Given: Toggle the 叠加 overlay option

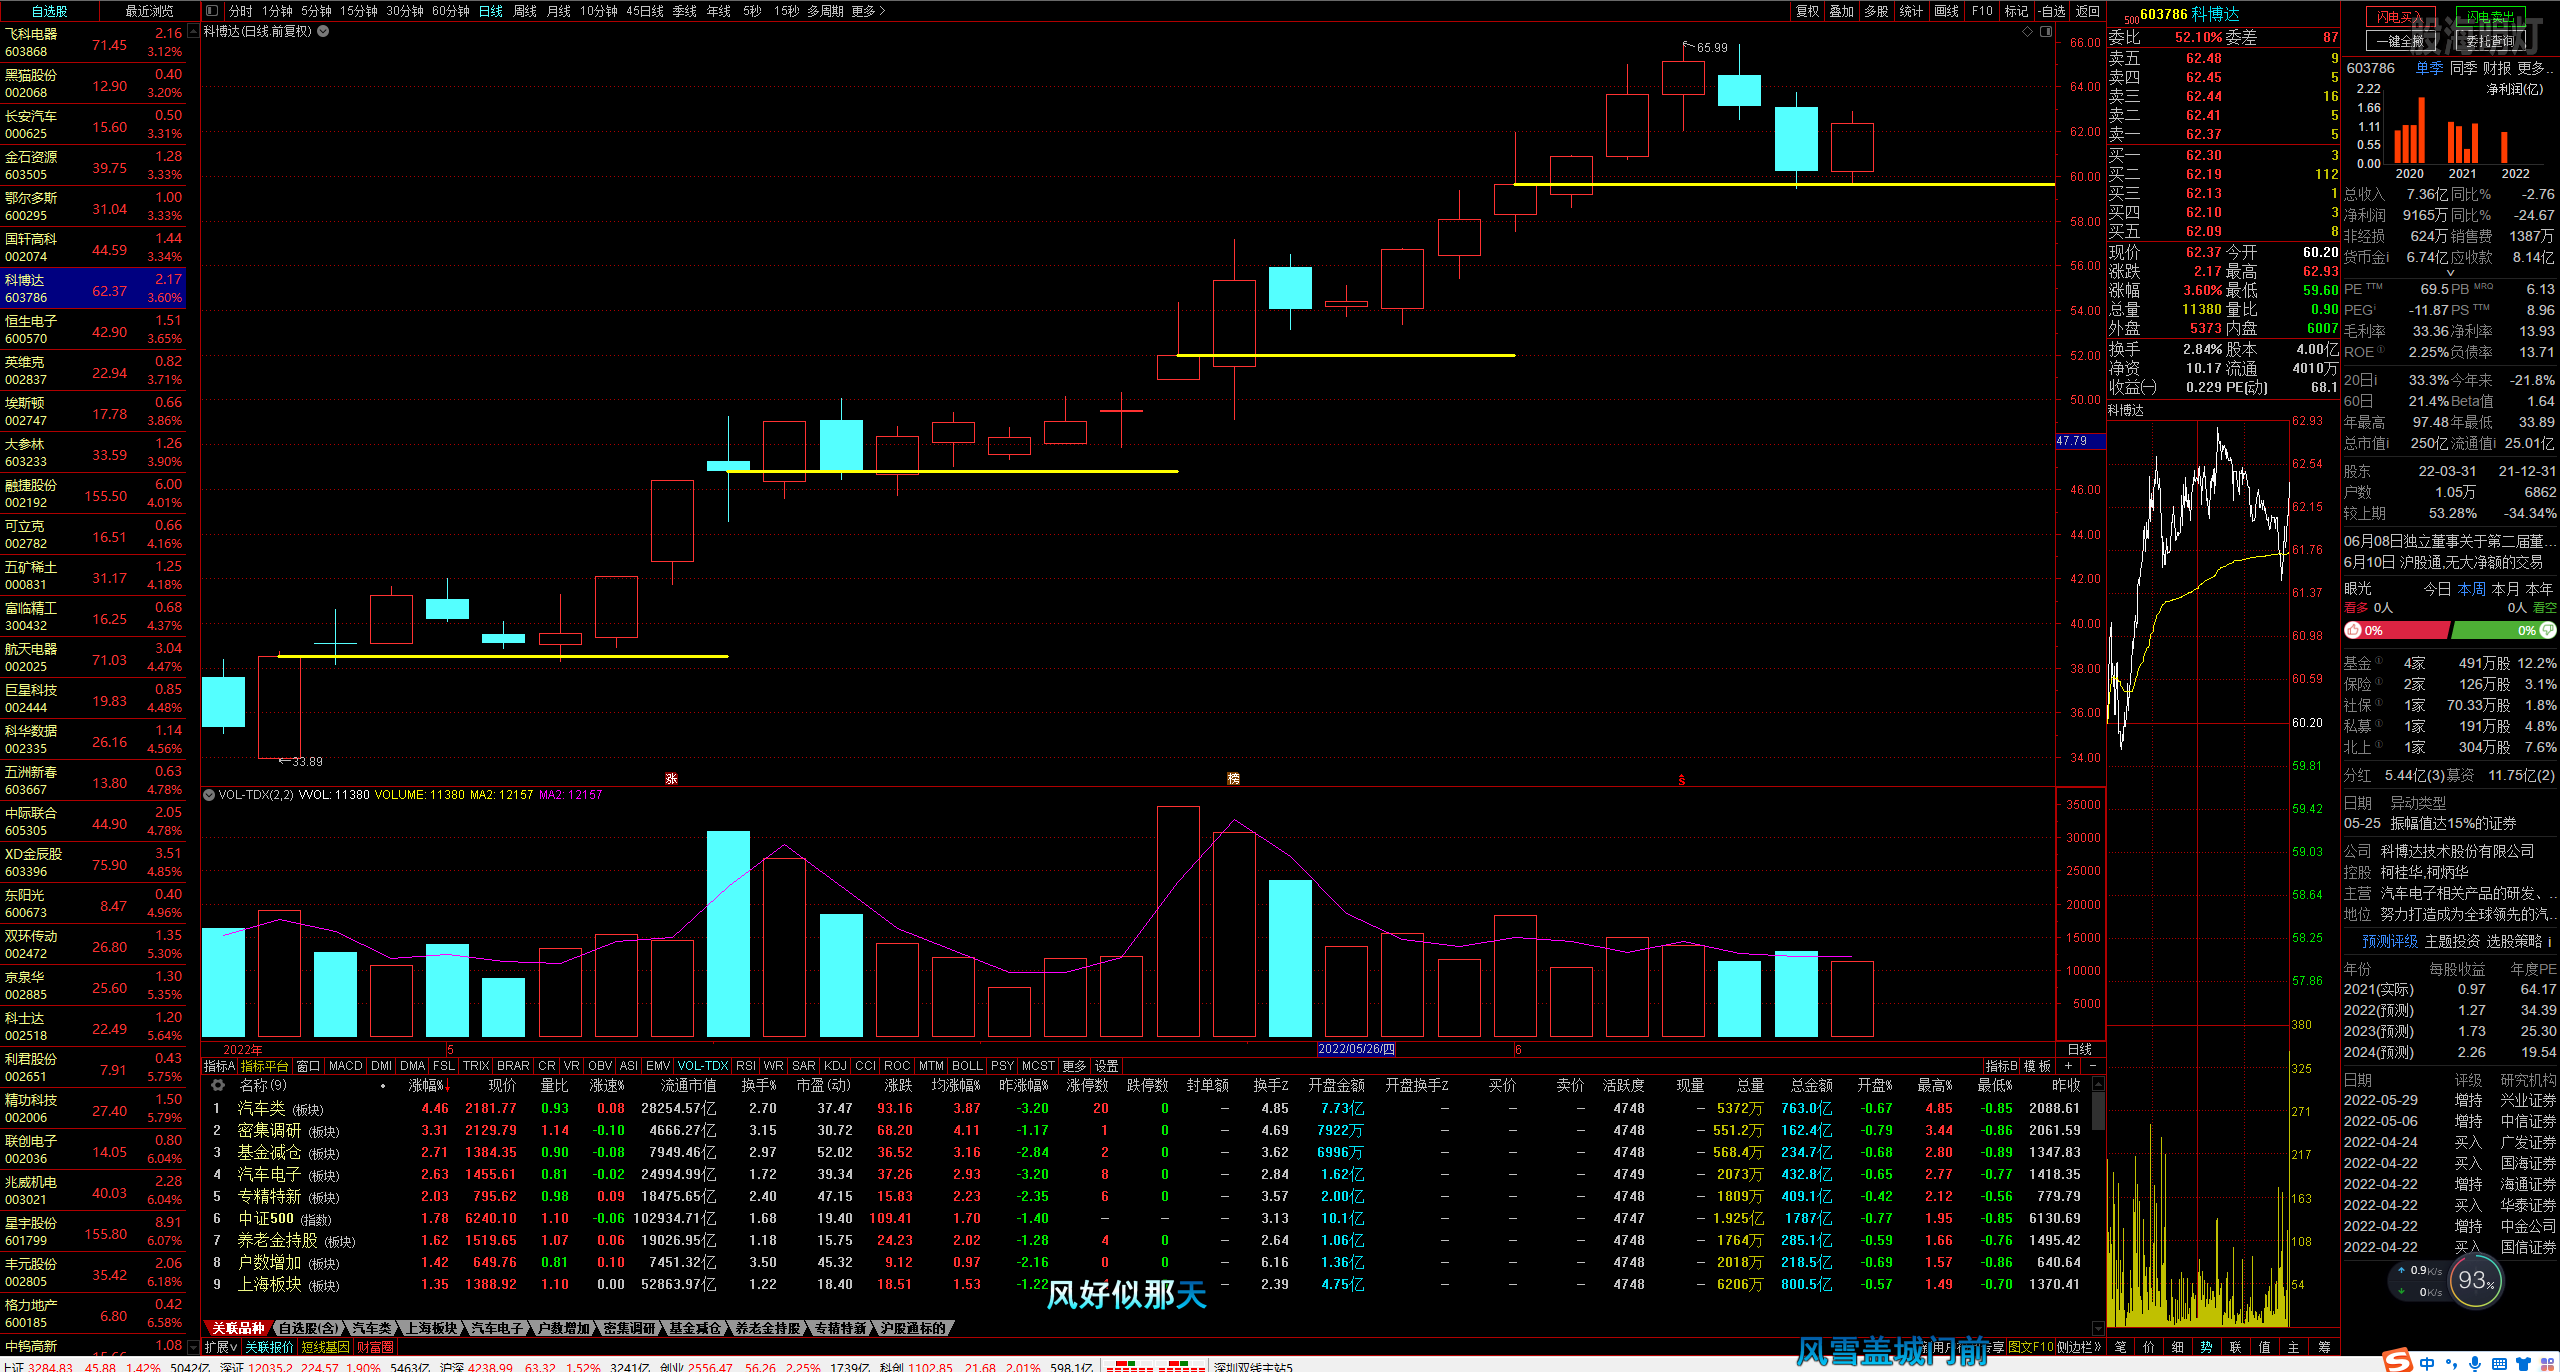Looking at the screenshot, I should (1842, 11).
